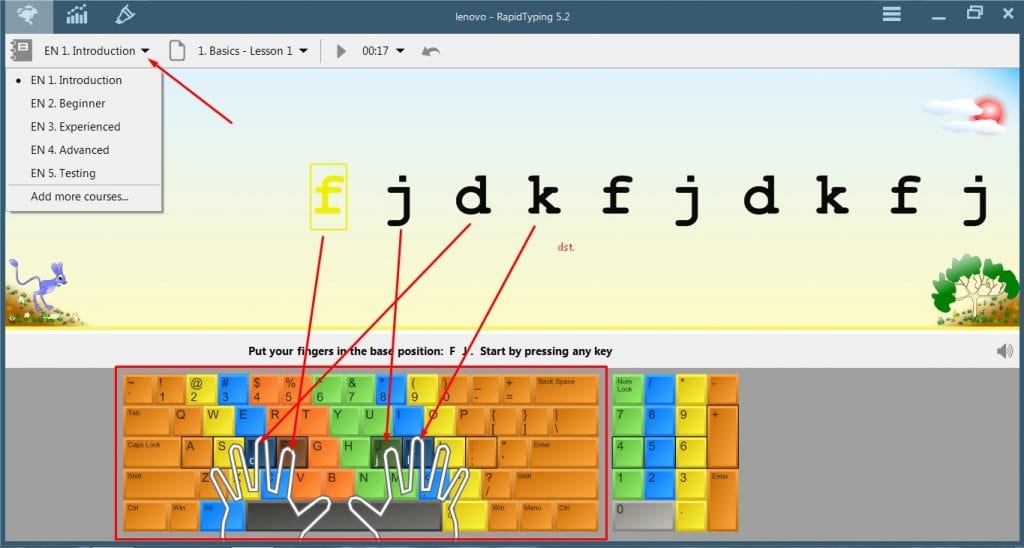Screen dimensions: 1024x548
Task: Start the lesson with play button
Action: [340, 51]
